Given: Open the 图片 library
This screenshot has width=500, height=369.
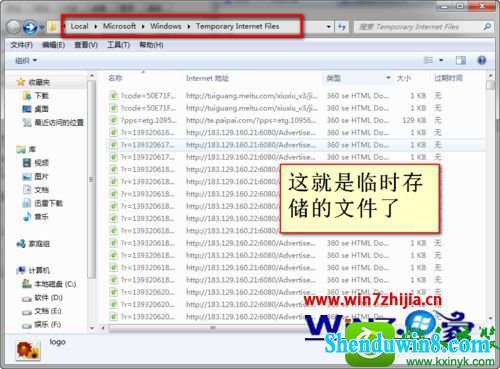Looking at the screenshot, I should pos(41,176).
